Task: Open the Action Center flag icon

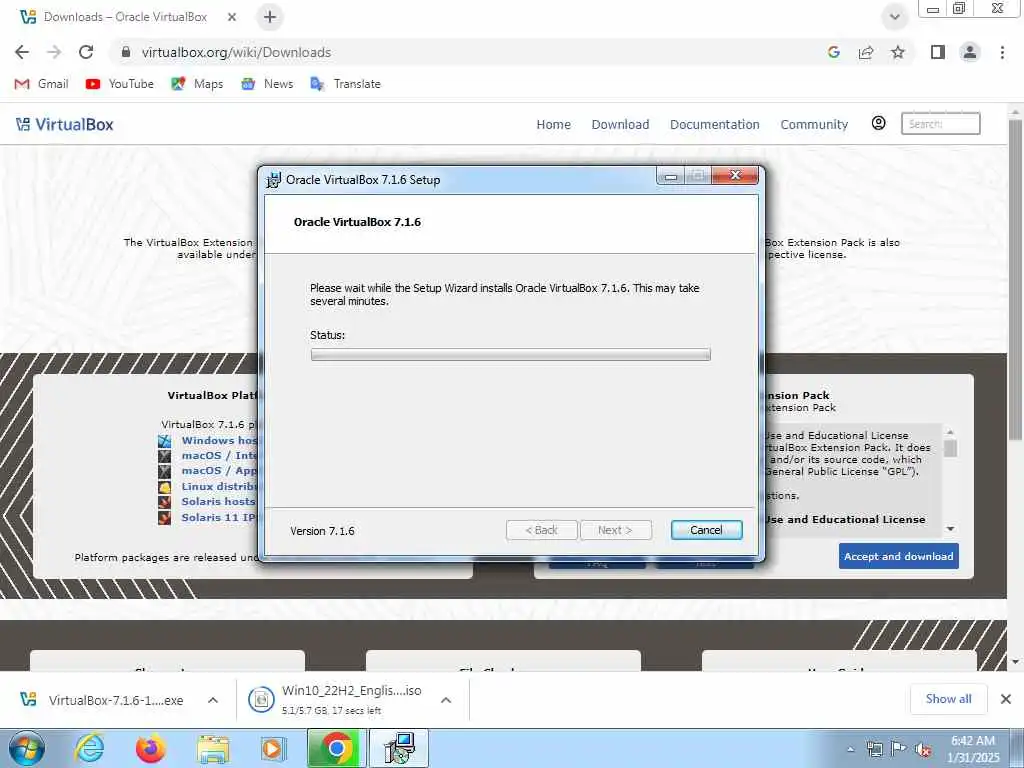Action: point(899,749)
